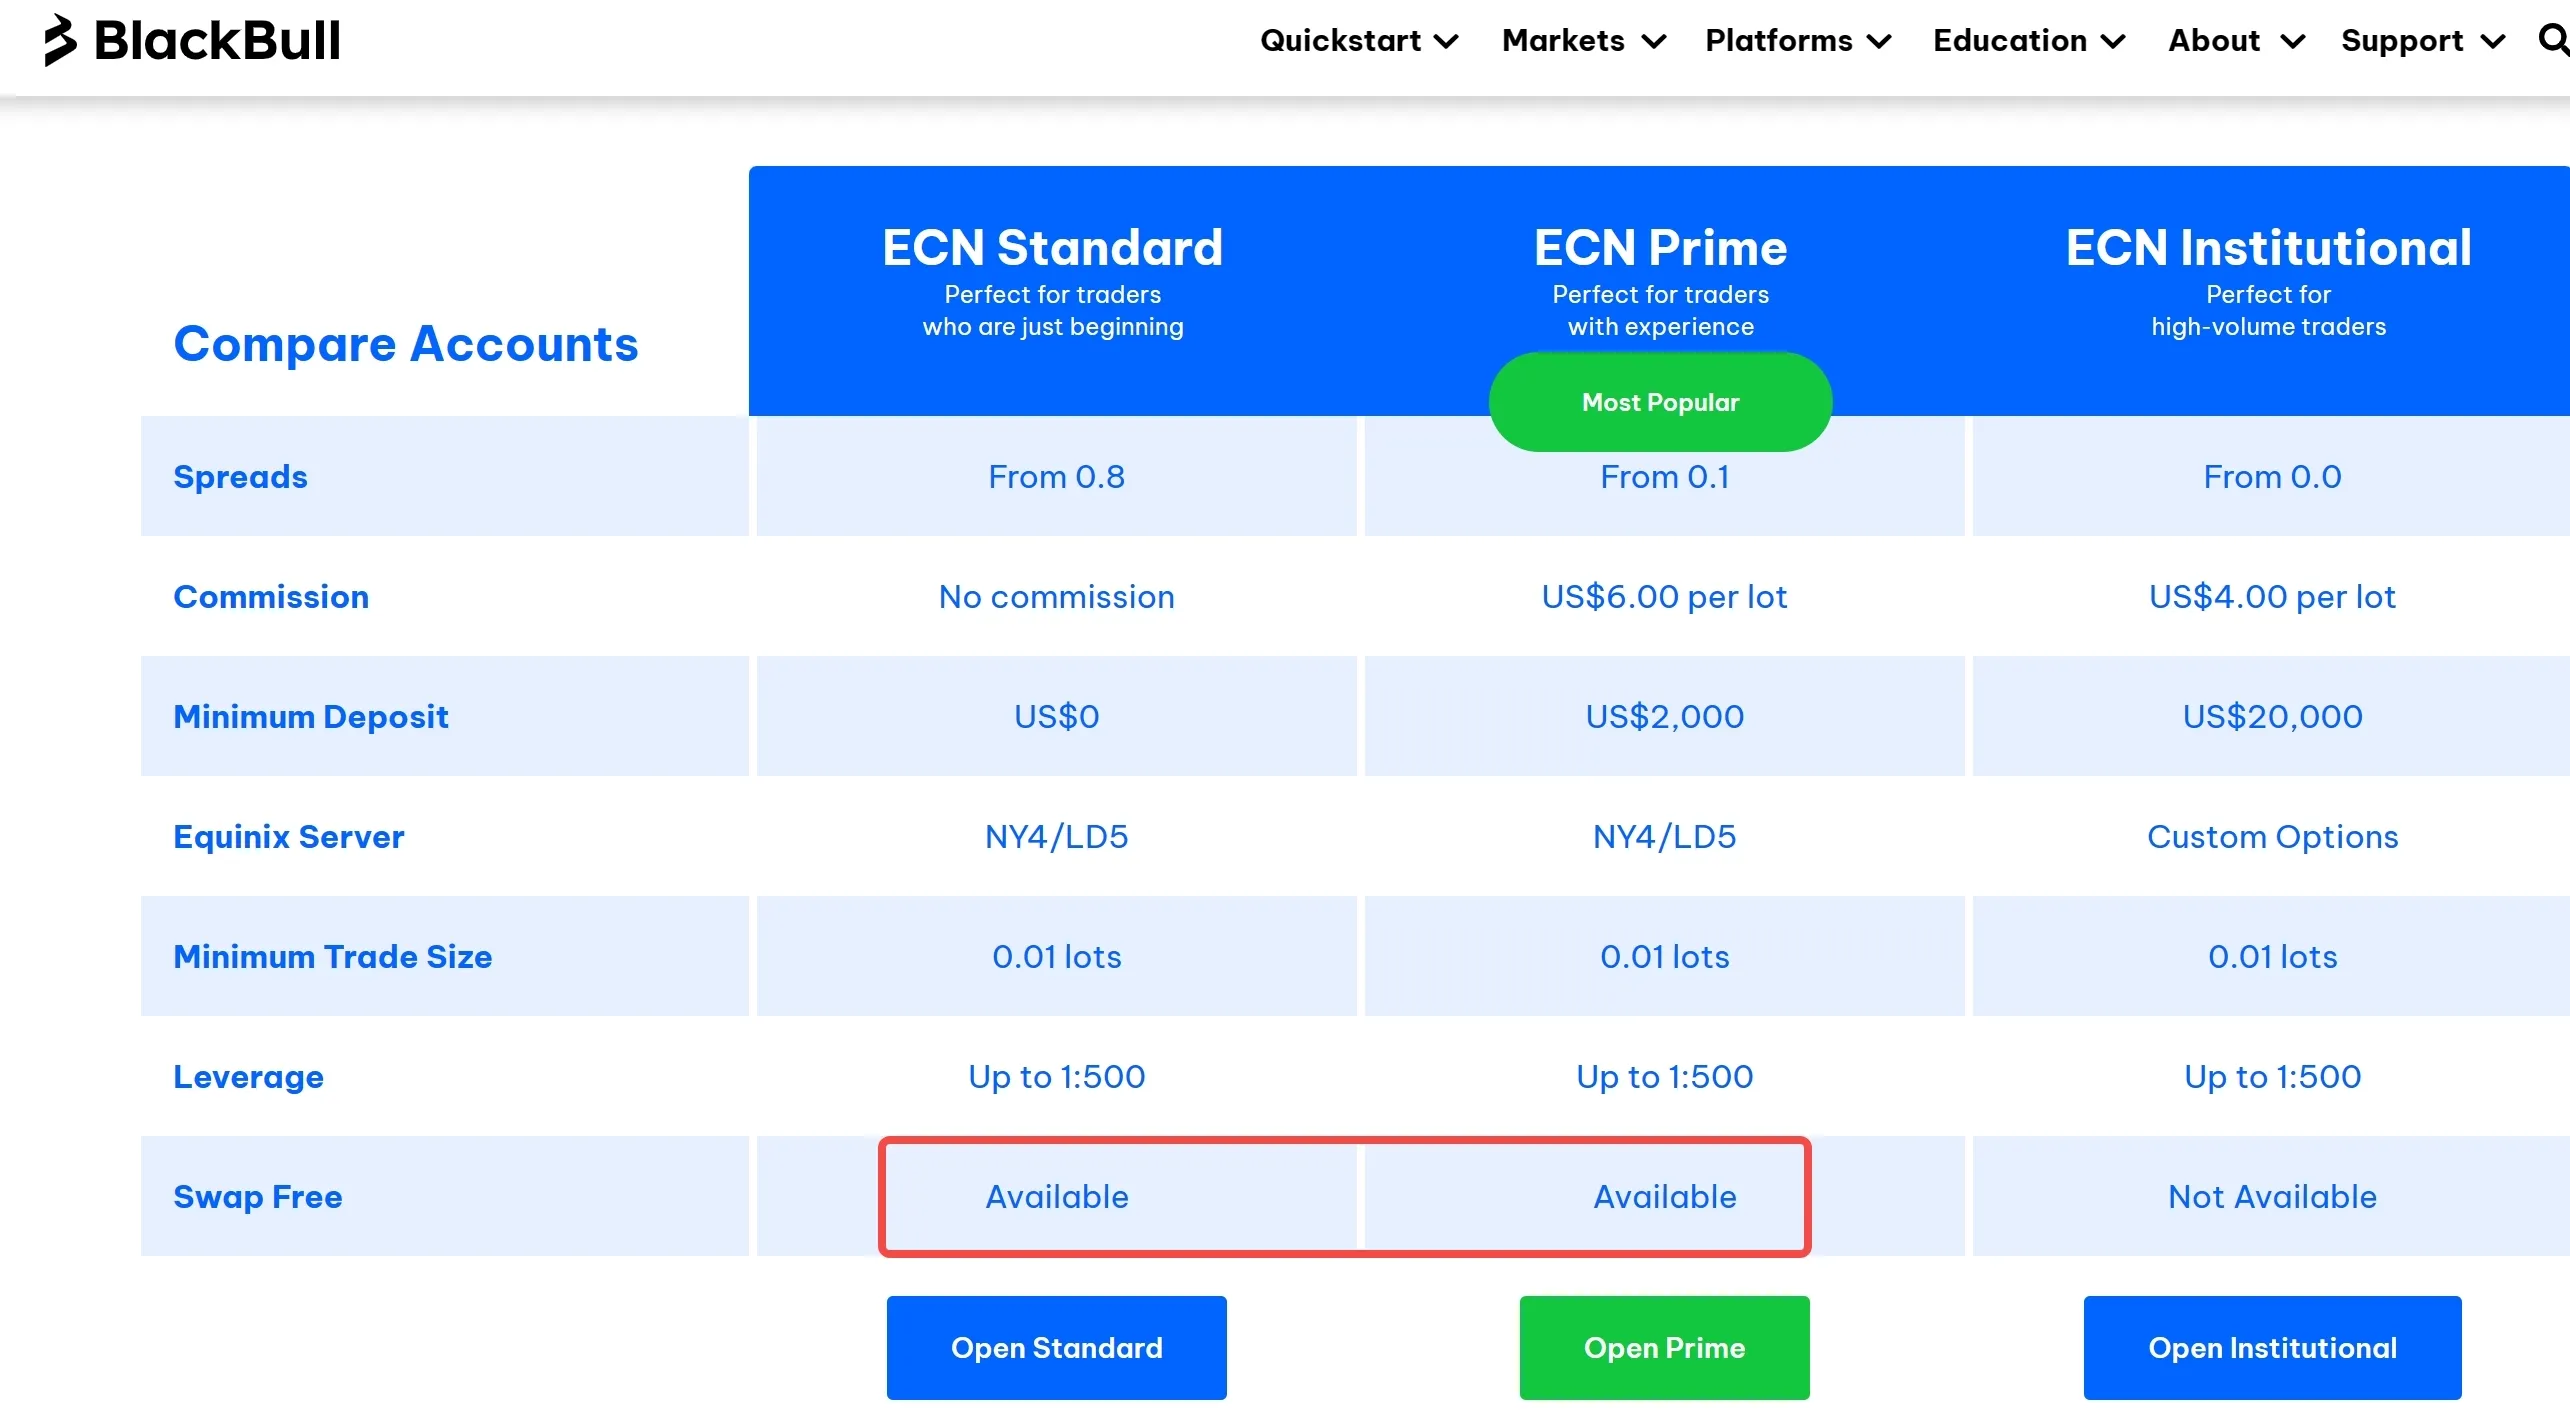Open the Markets menu
The image size is (2570, 1426).
click(1565, 42)
